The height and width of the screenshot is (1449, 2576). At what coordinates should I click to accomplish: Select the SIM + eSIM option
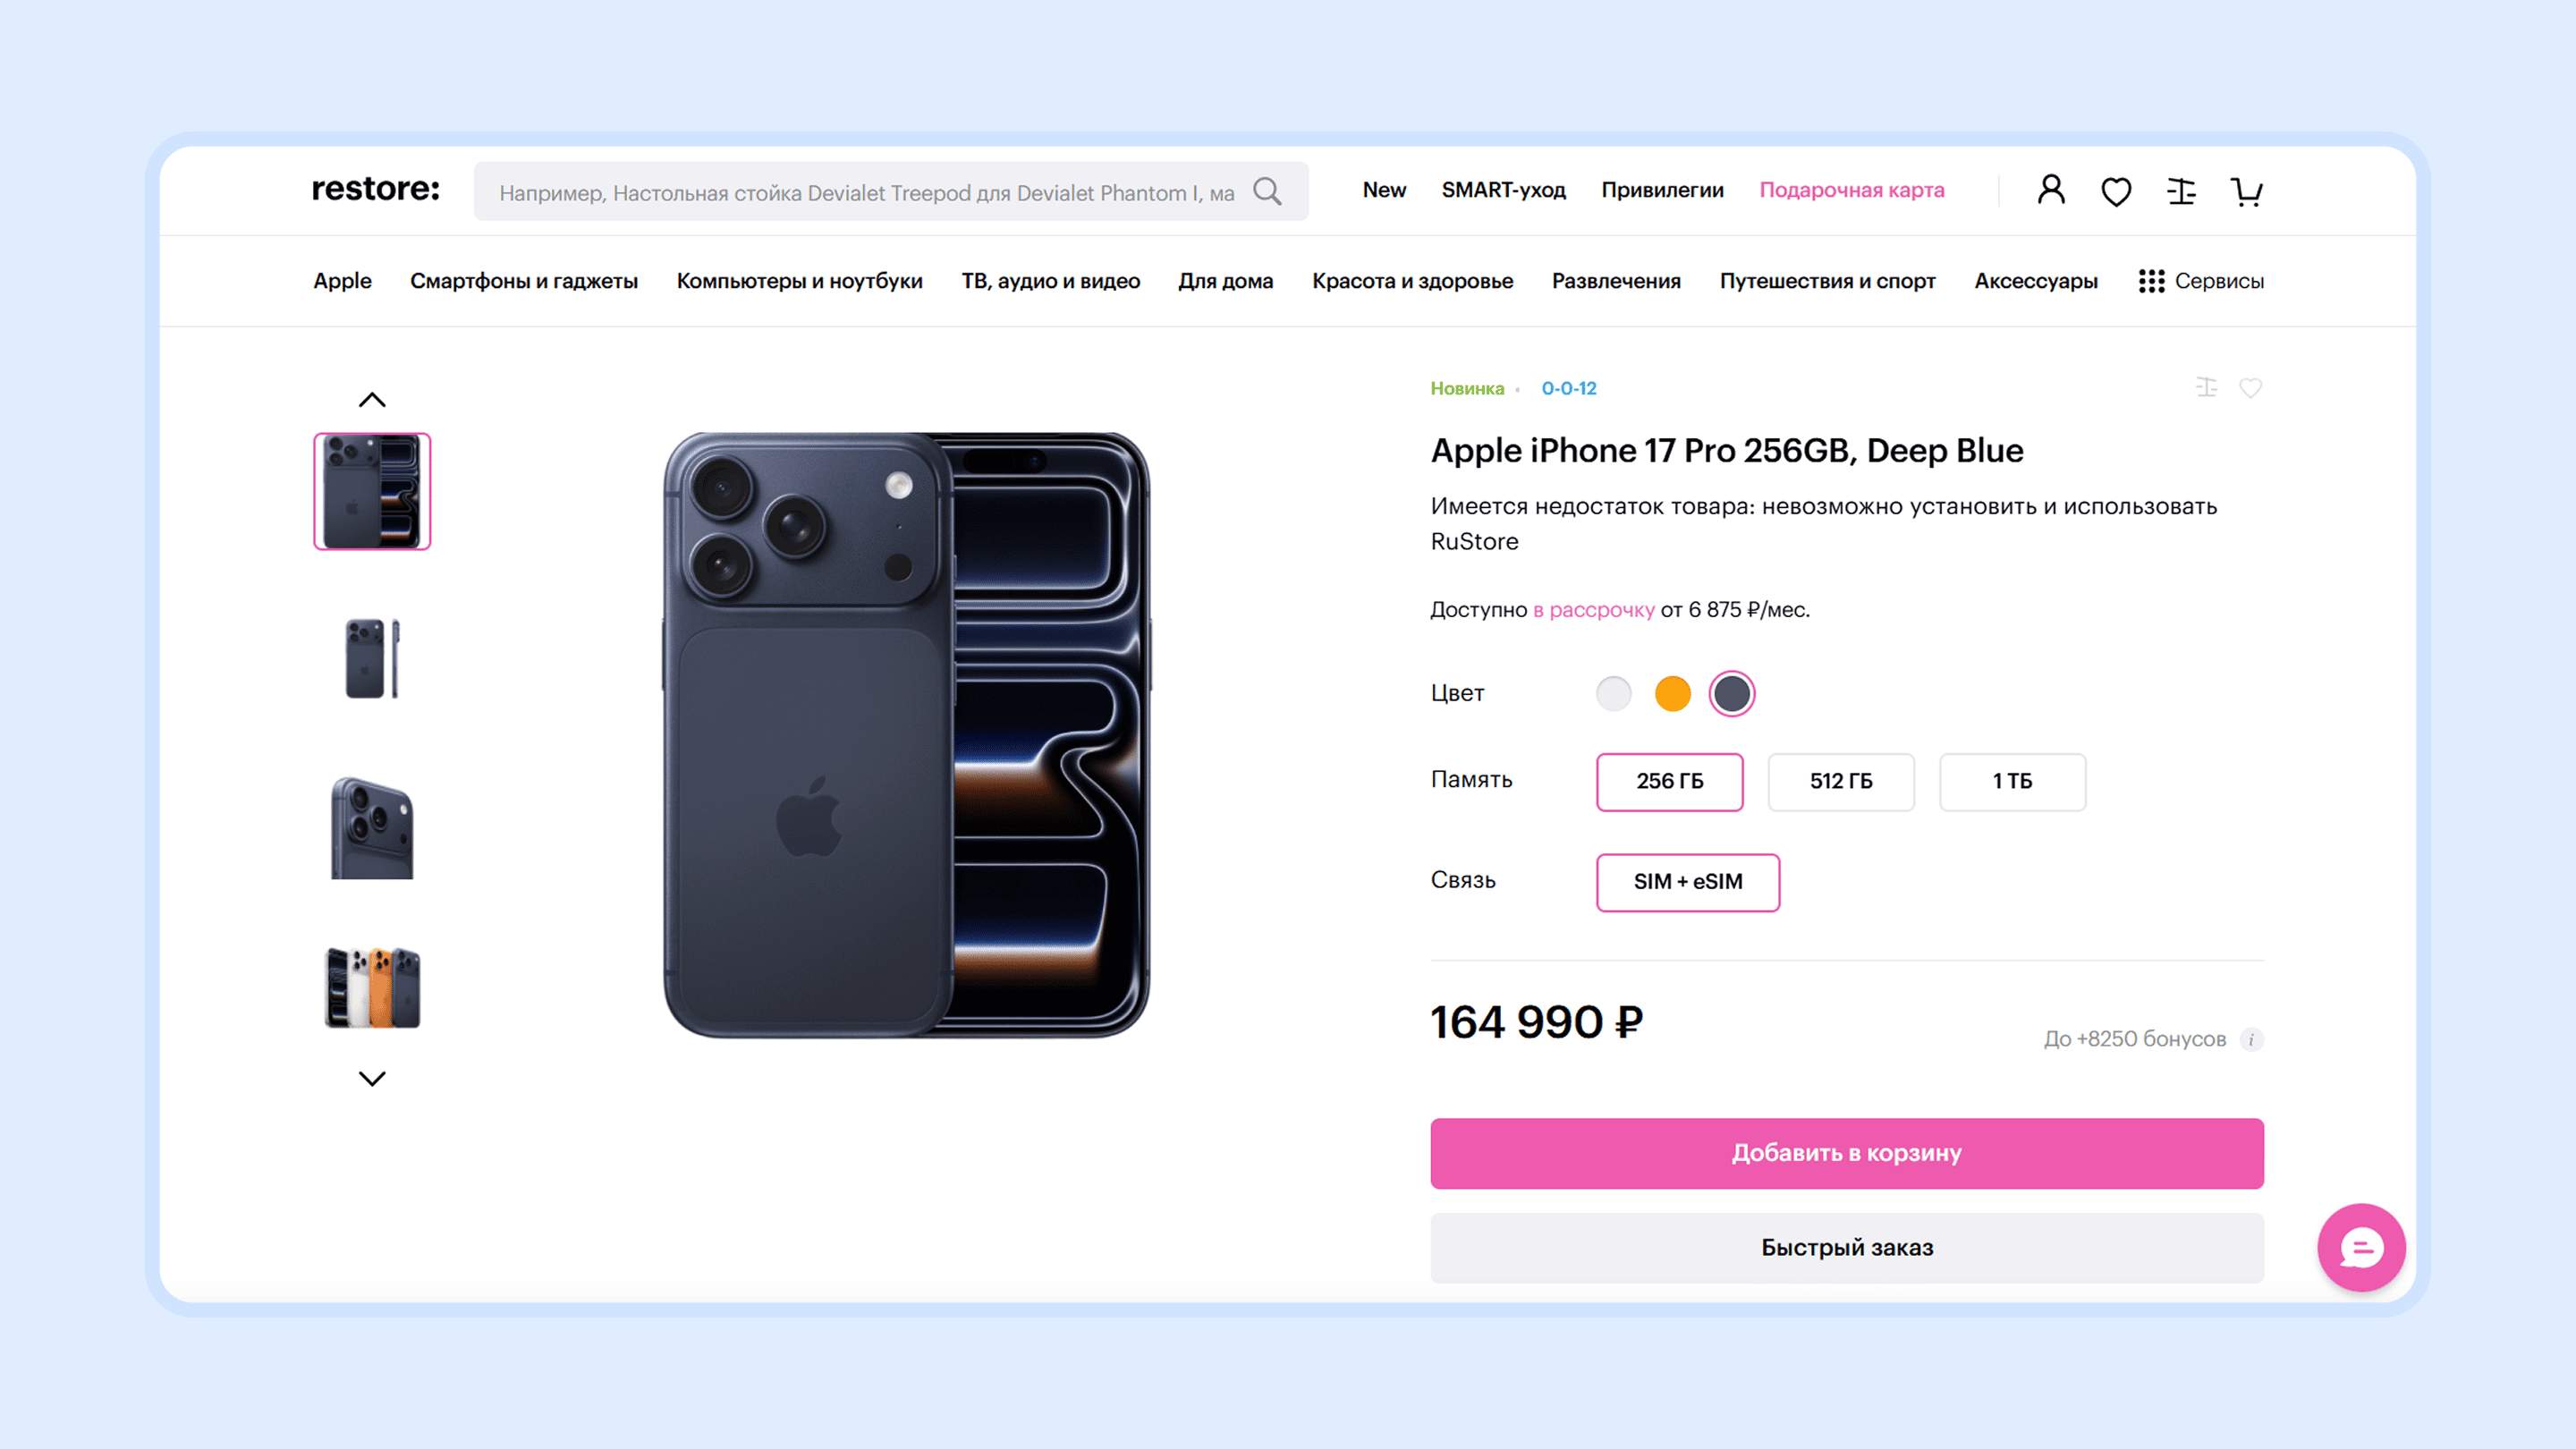tap(1687, 882)
